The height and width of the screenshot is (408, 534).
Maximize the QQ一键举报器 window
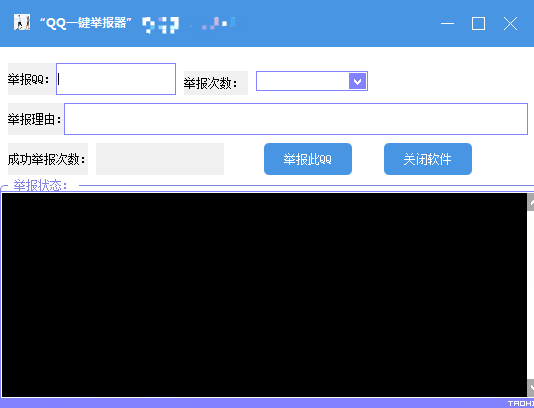(x=478, y=23)
